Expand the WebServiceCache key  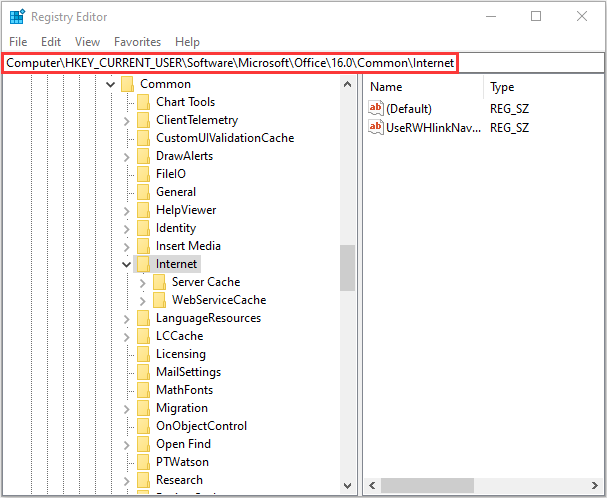[142, 301]
